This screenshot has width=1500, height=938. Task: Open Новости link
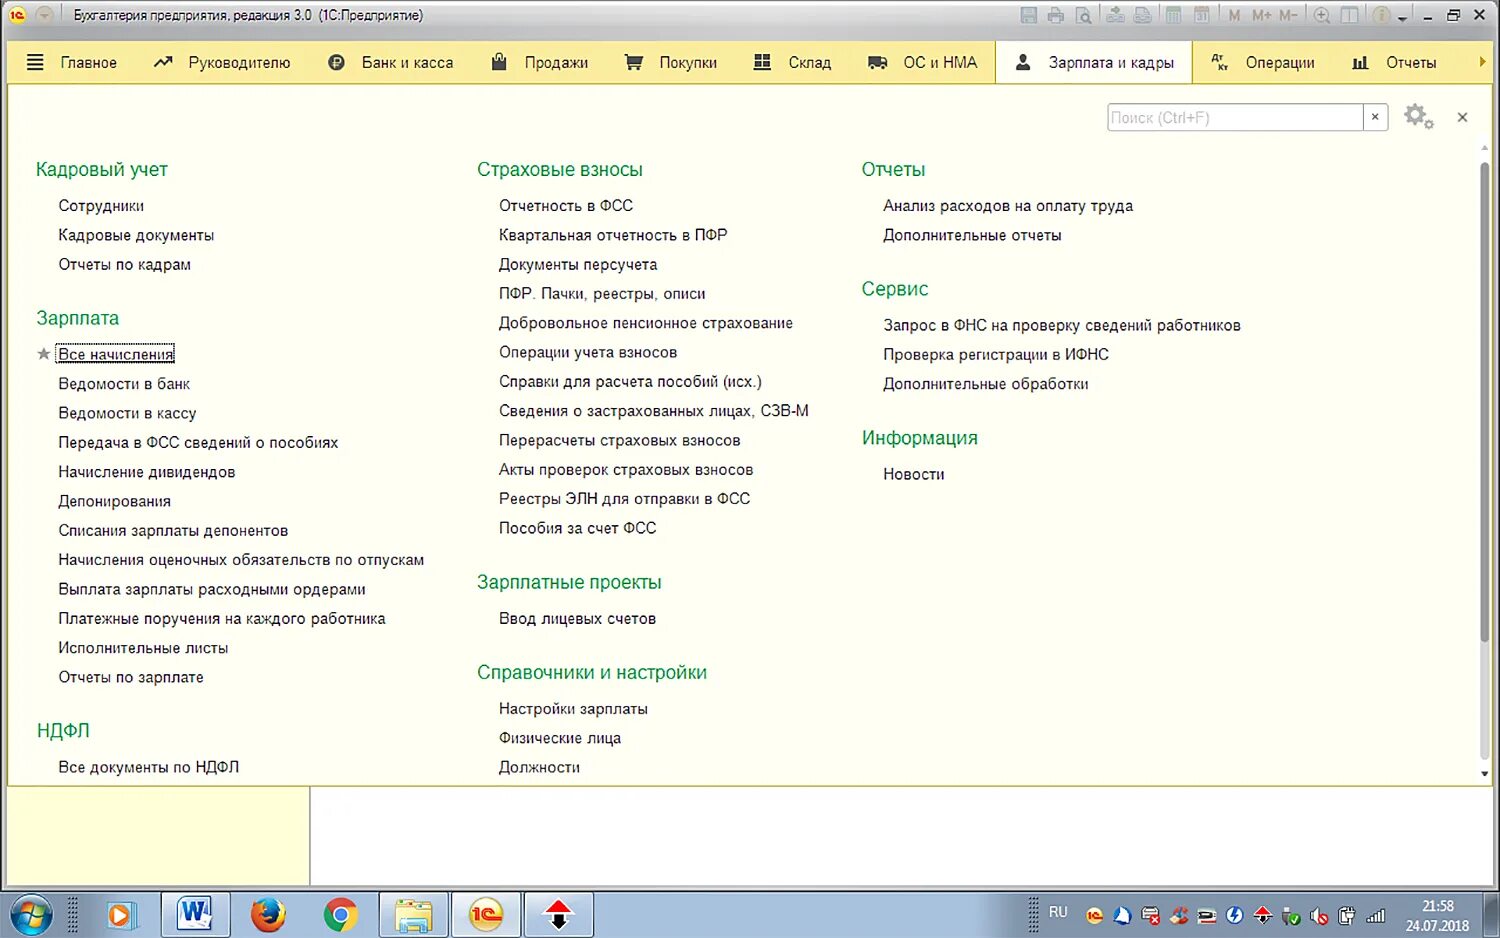click(x=914, y=474)
